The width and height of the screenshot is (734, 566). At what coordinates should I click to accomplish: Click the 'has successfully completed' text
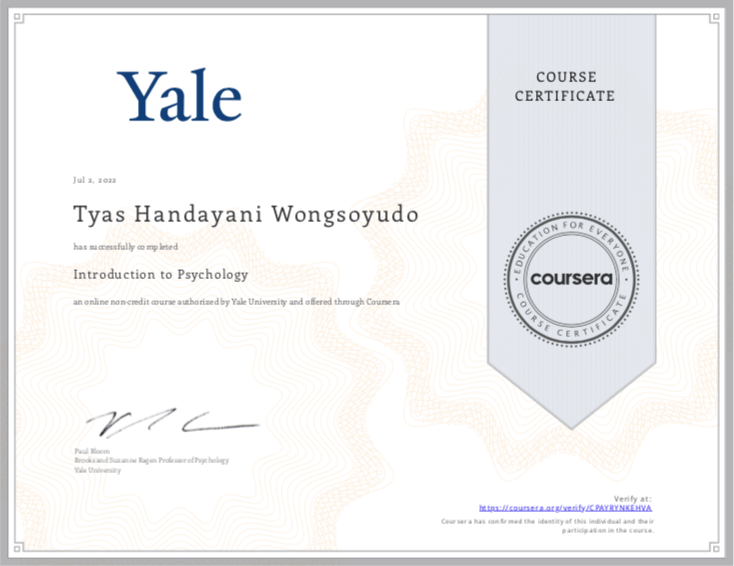[125, 245]
